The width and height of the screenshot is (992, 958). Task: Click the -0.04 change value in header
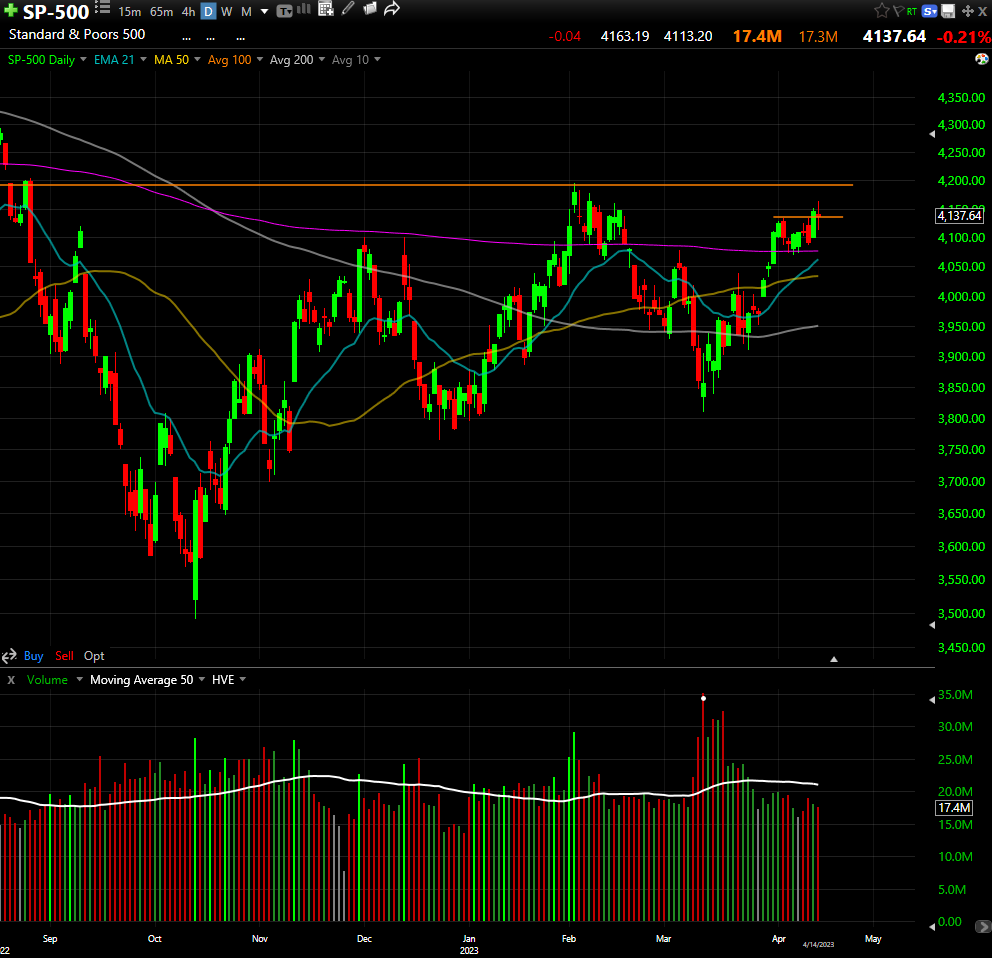click(x=564, y=37)
